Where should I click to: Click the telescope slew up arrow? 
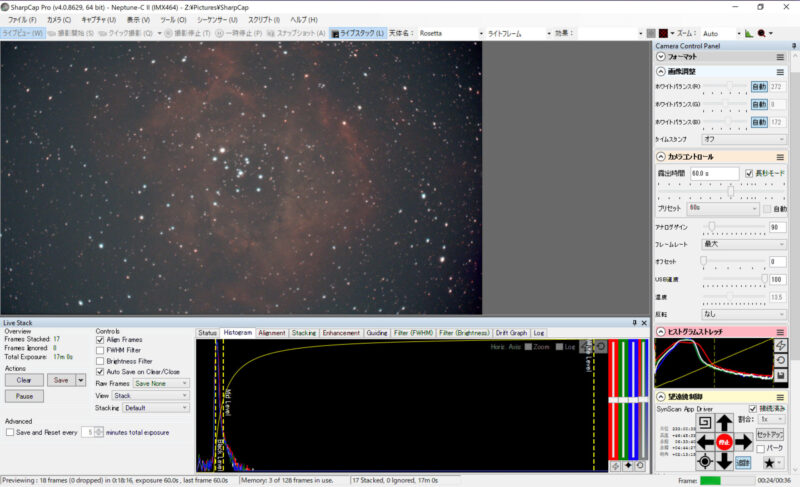[725, 423]
